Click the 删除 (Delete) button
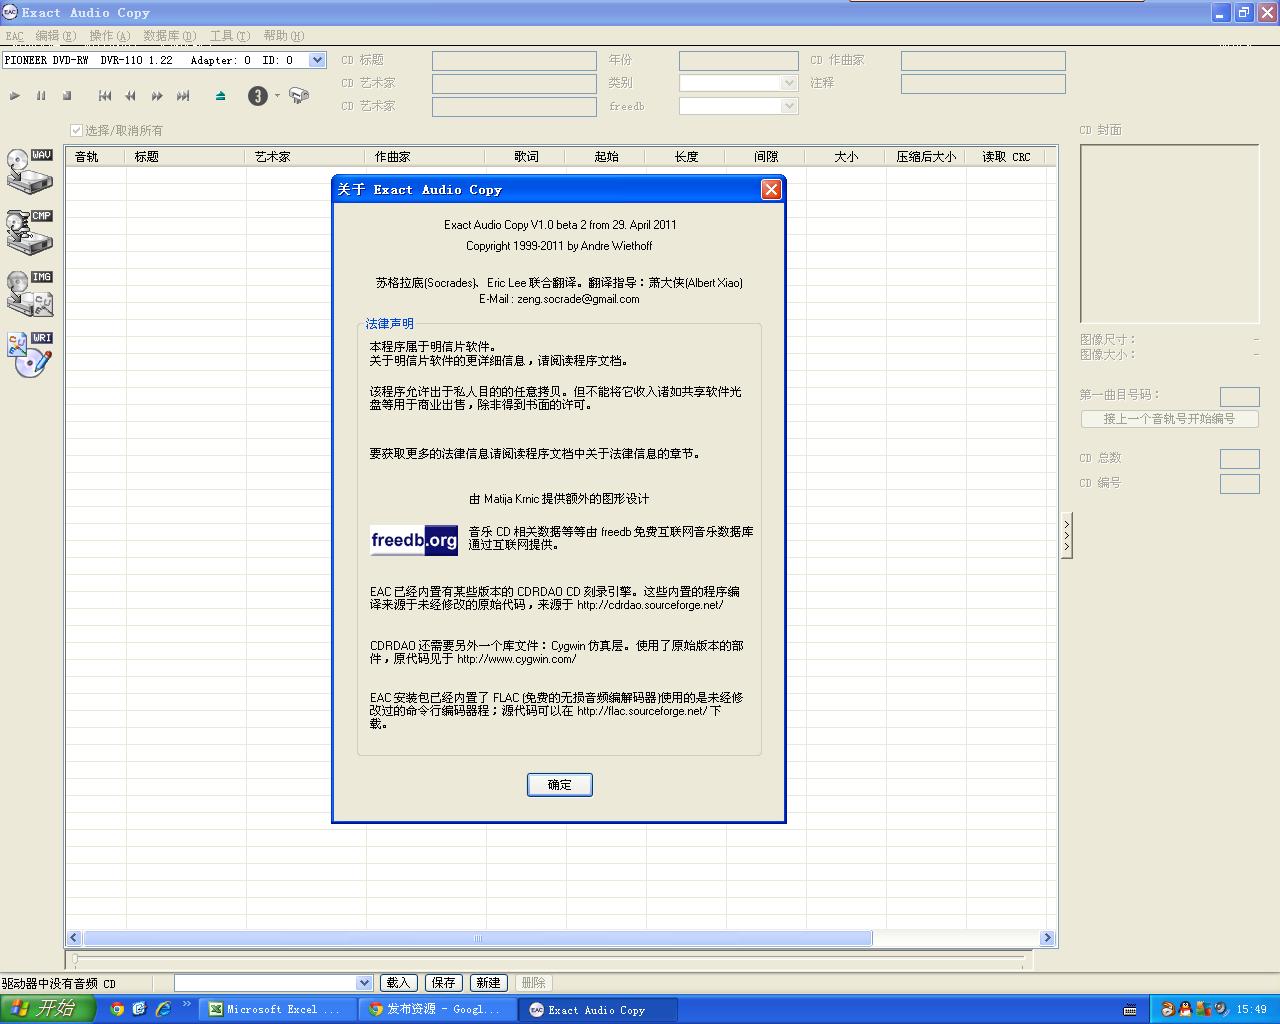Image resolution: width=1280 pixels, height=1024 pixels. tap(534, 983)
